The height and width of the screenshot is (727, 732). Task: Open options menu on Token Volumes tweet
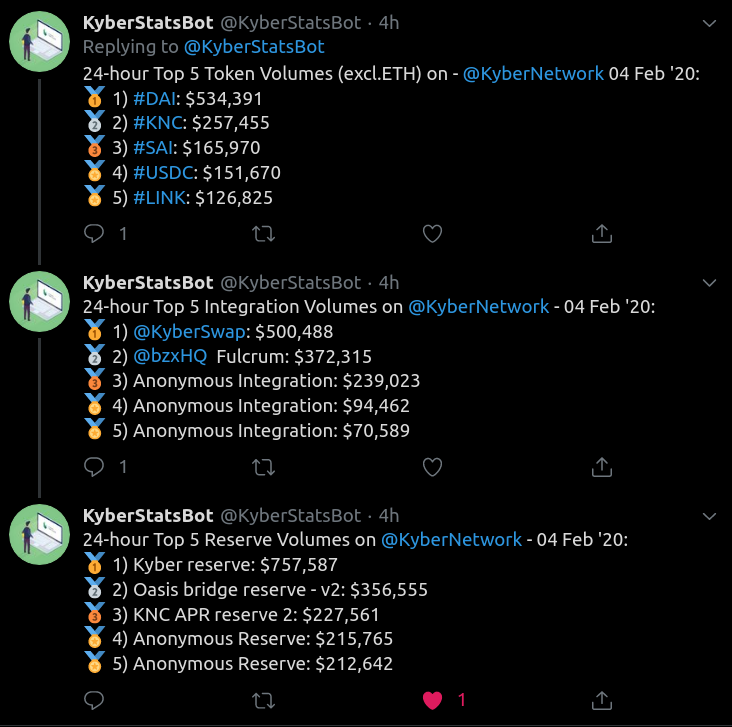tap(709, 22)
